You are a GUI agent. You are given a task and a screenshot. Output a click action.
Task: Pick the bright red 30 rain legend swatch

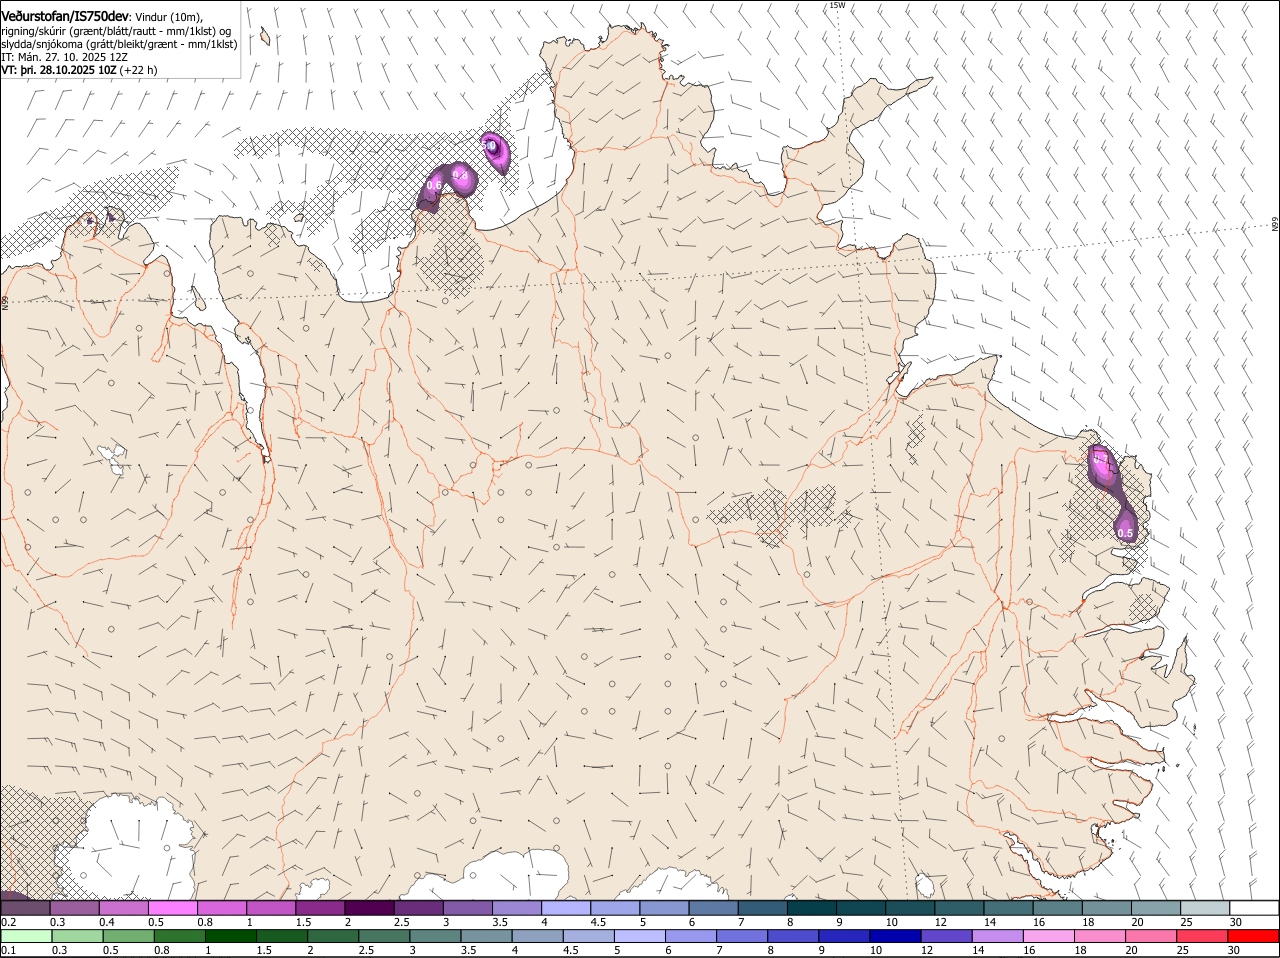point(1254,936)
